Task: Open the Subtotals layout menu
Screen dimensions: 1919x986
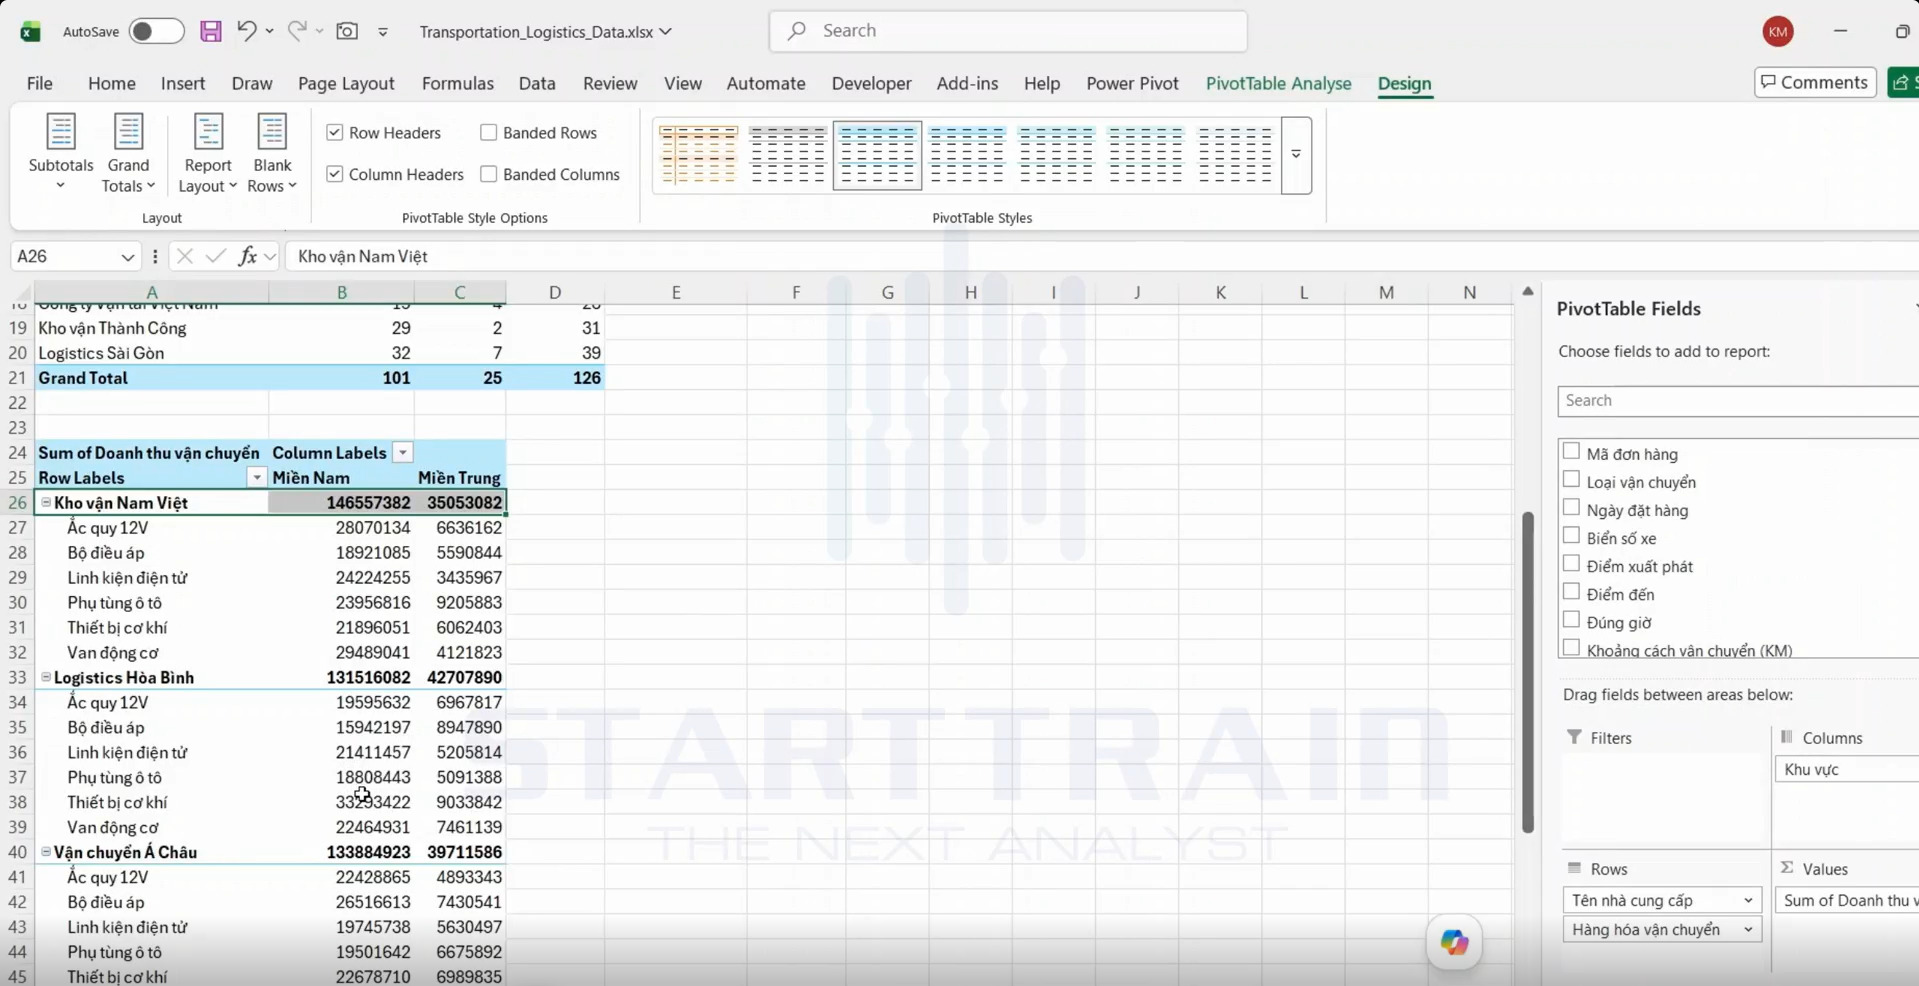Action: click(x=61, y=153)
